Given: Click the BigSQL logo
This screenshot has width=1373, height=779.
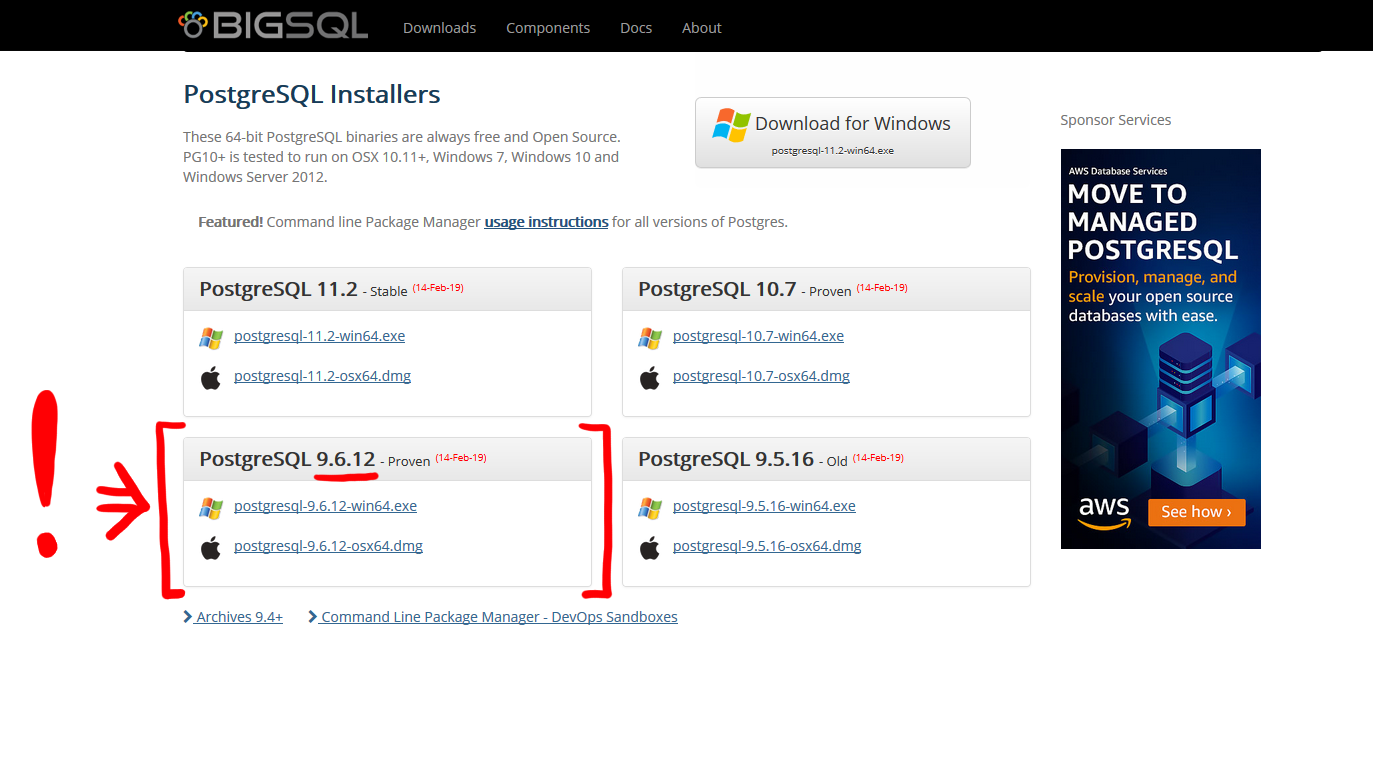Looking at the screenshot, I should 273,25.
